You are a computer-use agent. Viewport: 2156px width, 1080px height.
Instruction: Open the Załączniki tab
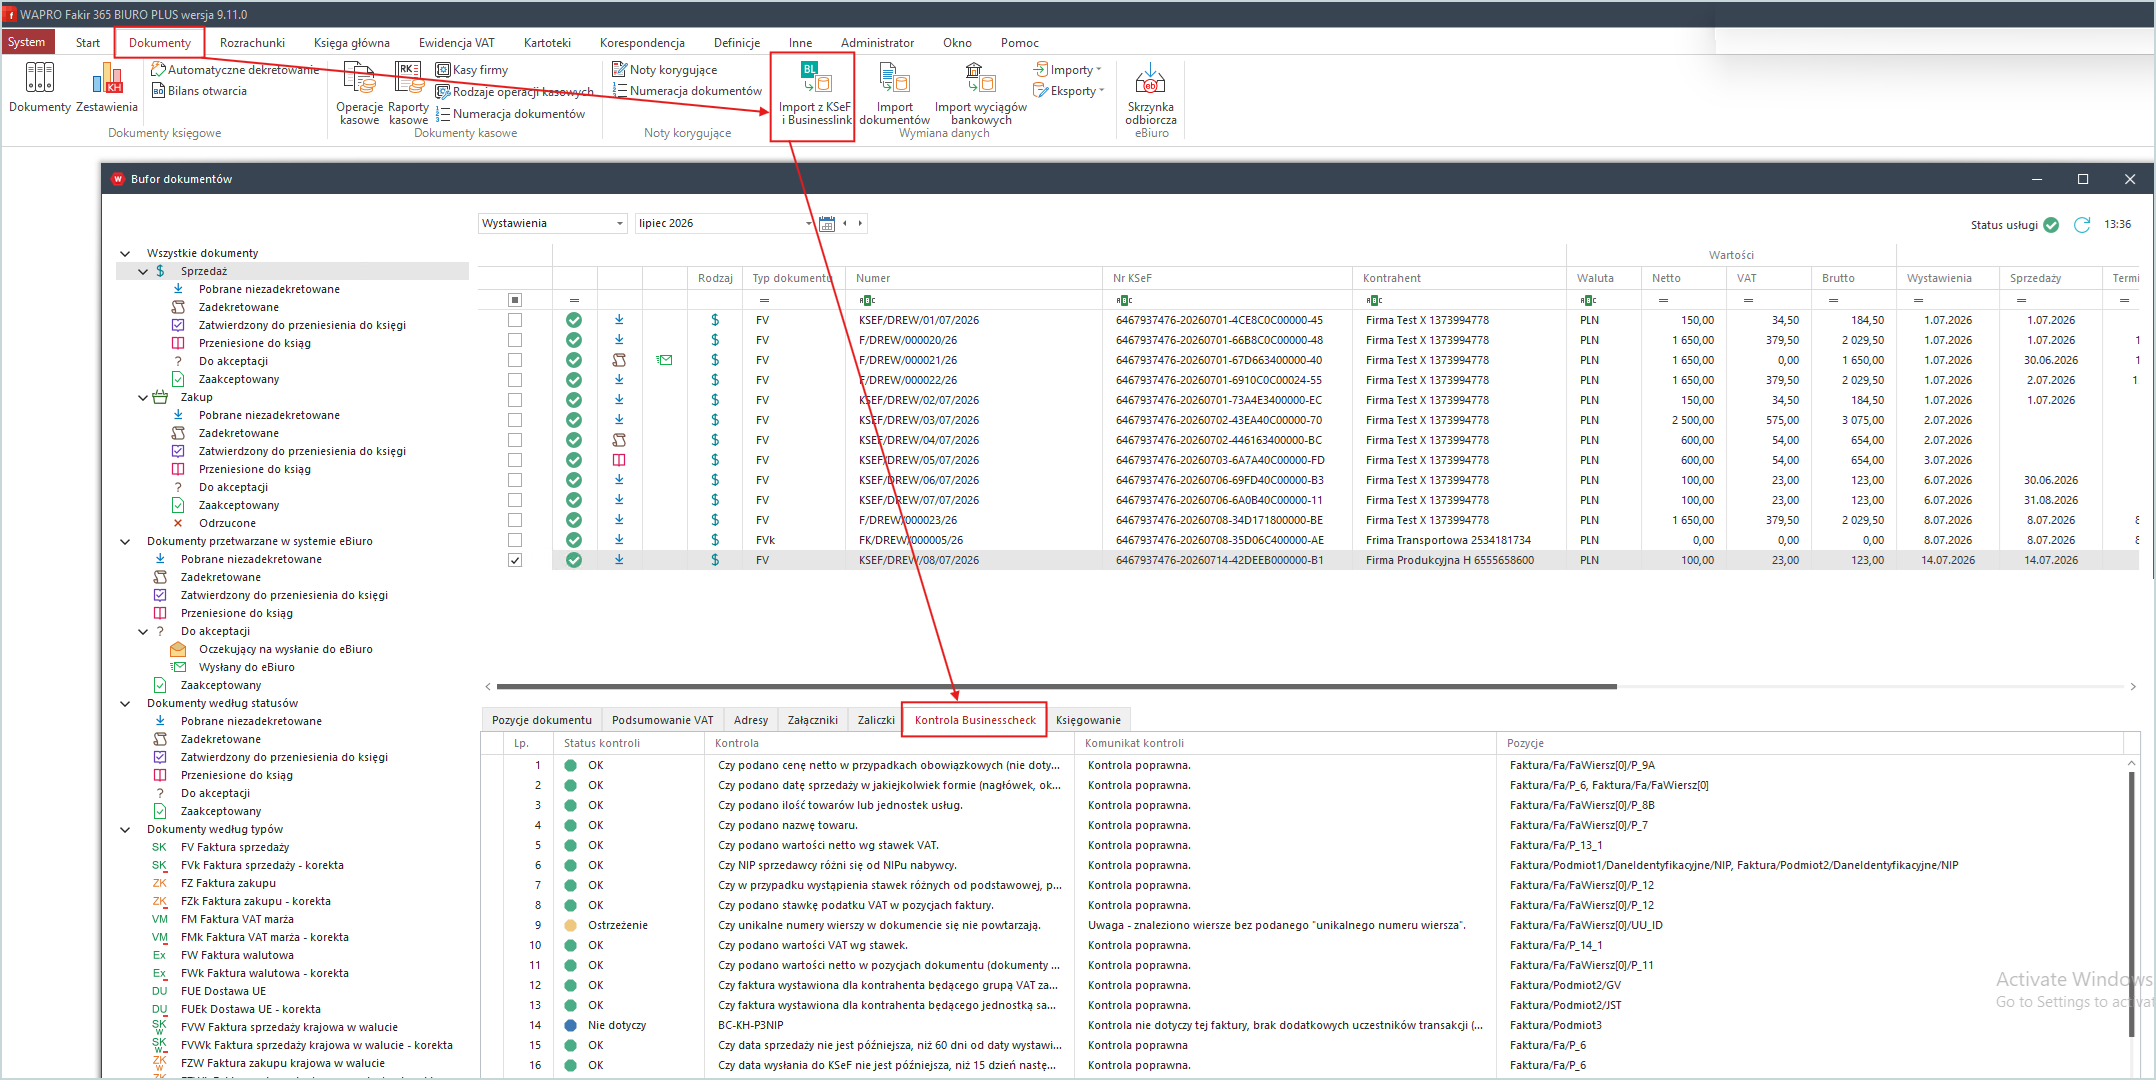(x=813, y=720)
